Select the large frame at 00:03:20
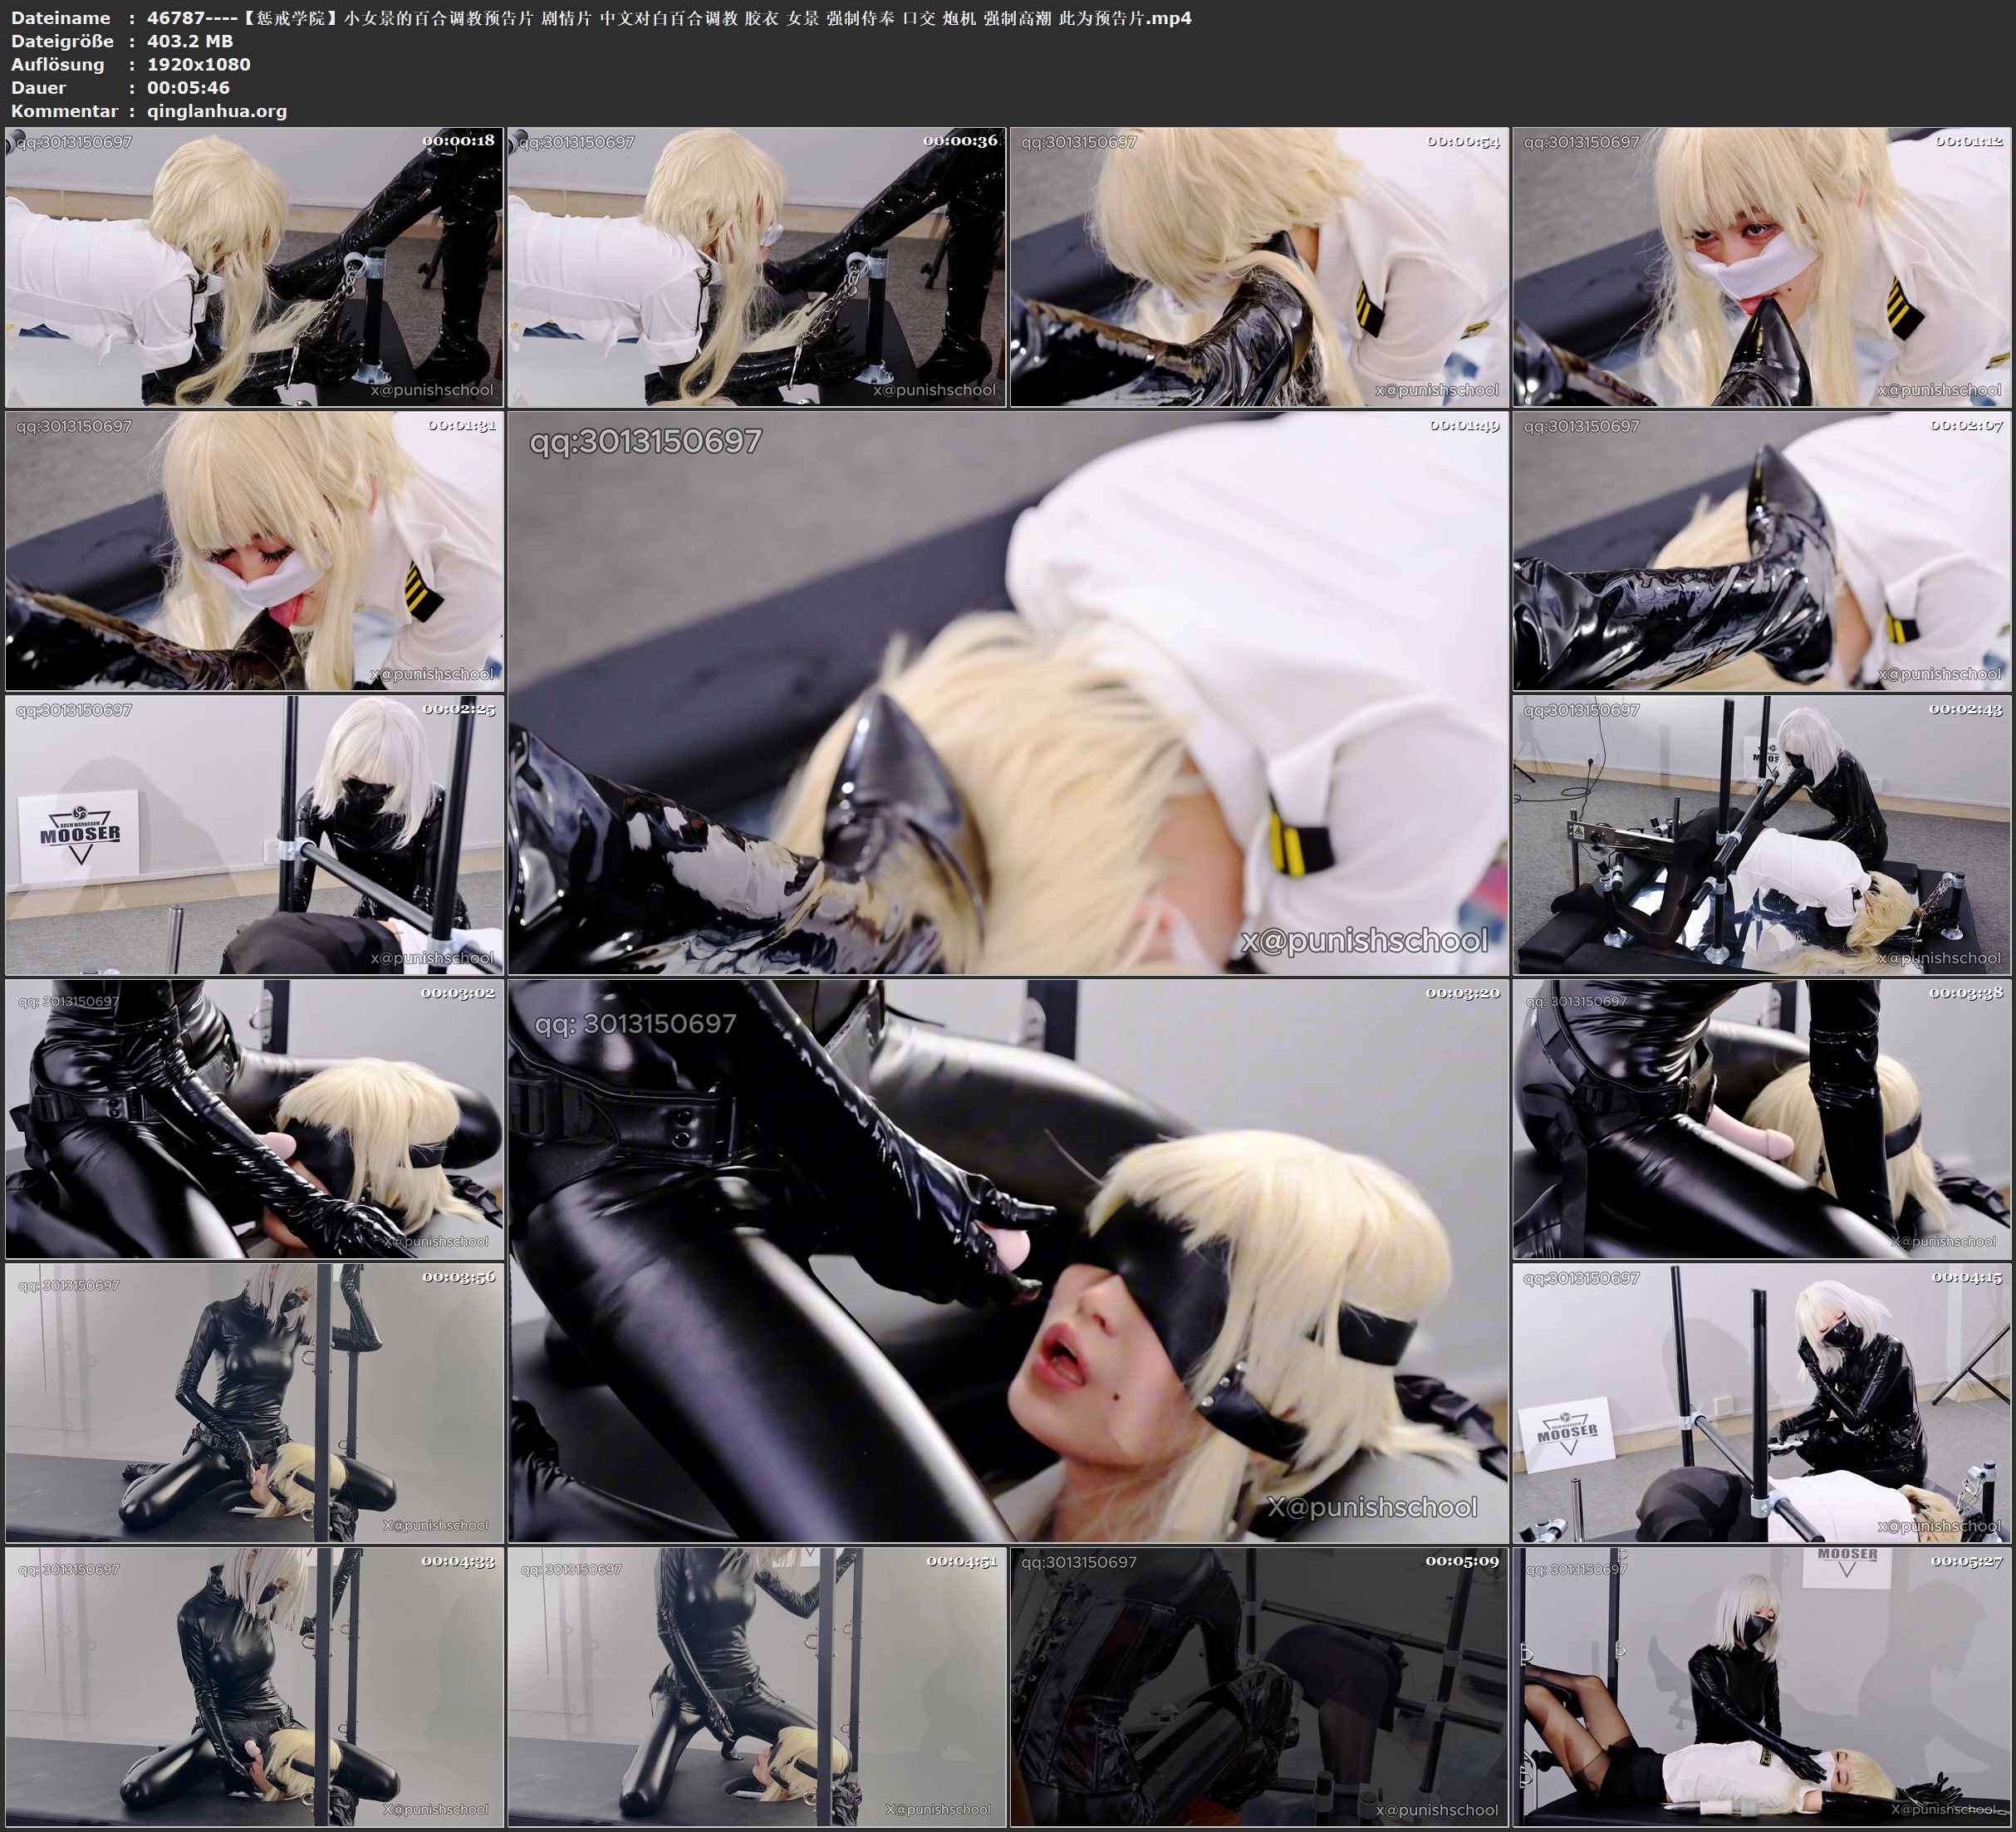Viewport: 2016px width, 1832px height. [1007, 1260]
